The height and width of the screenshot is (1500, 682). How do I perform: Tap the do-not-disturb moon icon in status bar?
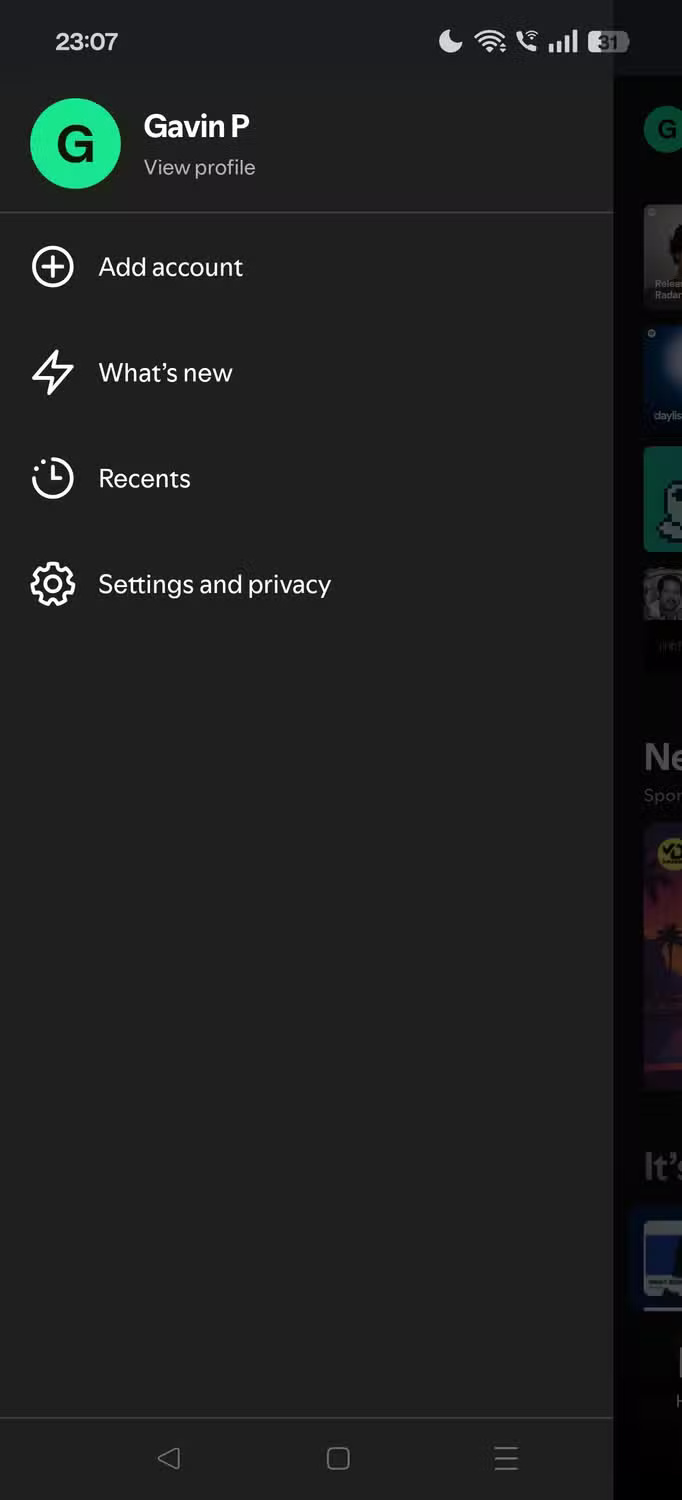[x=449, y=41]
